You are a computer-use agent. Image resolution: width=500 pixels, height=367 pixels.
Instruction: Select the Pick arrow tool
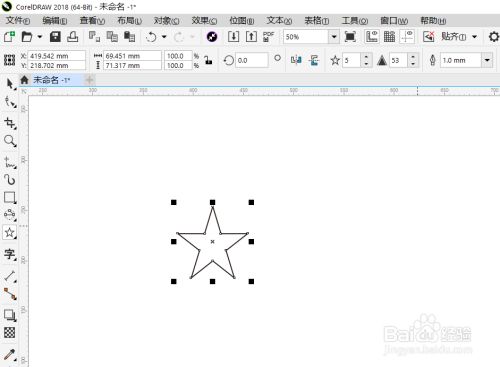pos(10,84)
